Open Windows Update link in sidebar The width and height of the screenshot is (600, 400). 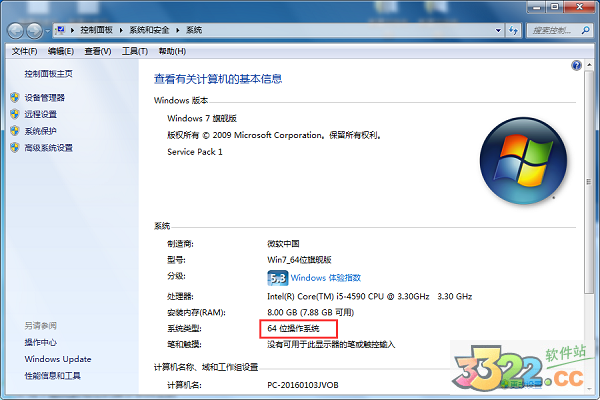click(x=58, y=359)
